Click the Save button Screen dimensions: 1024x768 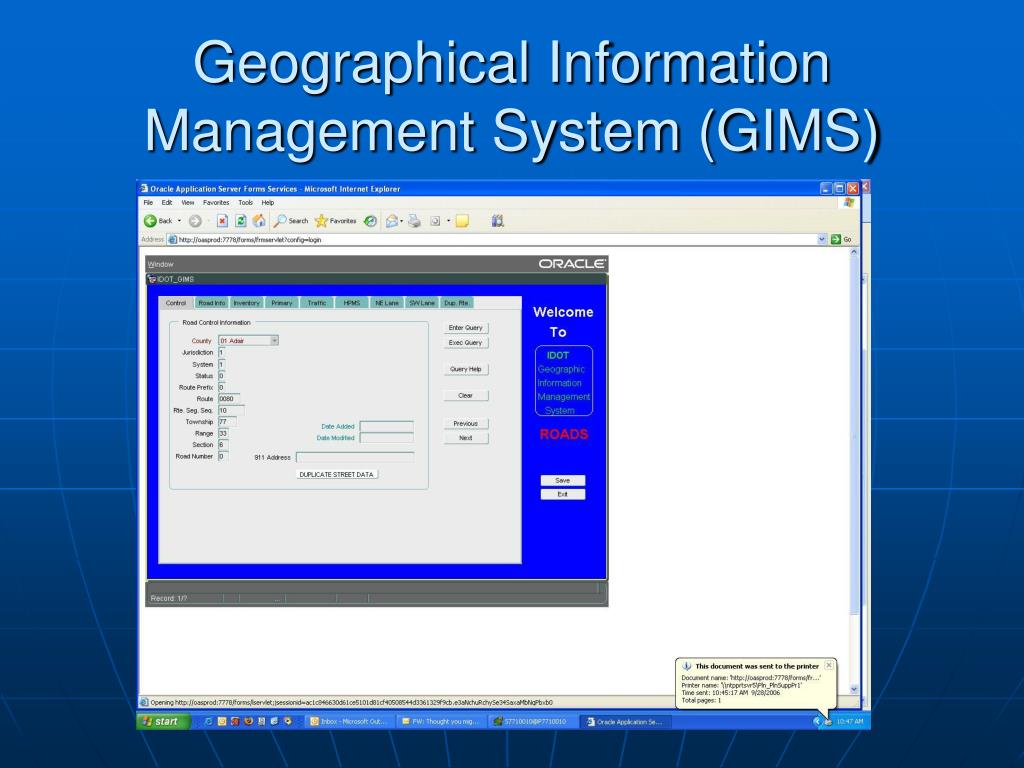point(563,481)
